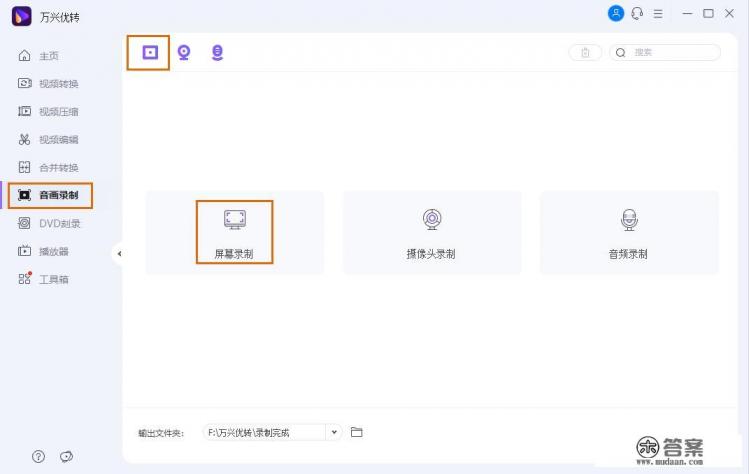Start 音频录制 audio recording card
The width and height of the screenshot is (749, 474).
(629, 232)
